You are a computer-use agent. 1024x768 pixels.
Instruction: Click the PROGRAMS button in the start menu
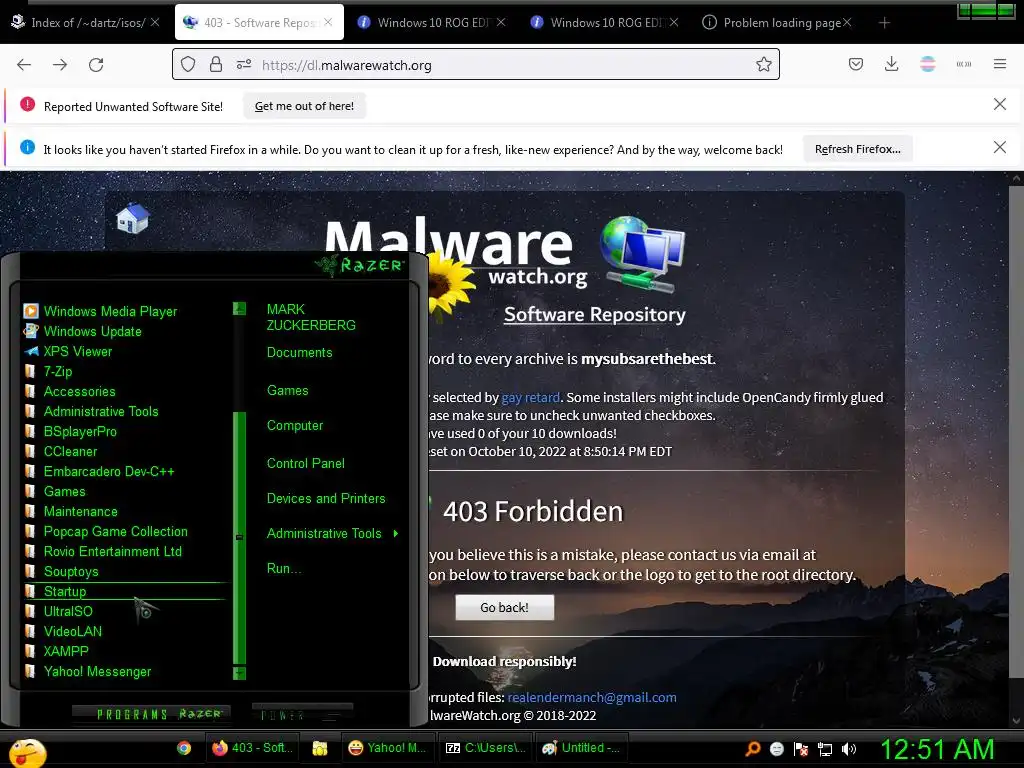click(151, 714)
